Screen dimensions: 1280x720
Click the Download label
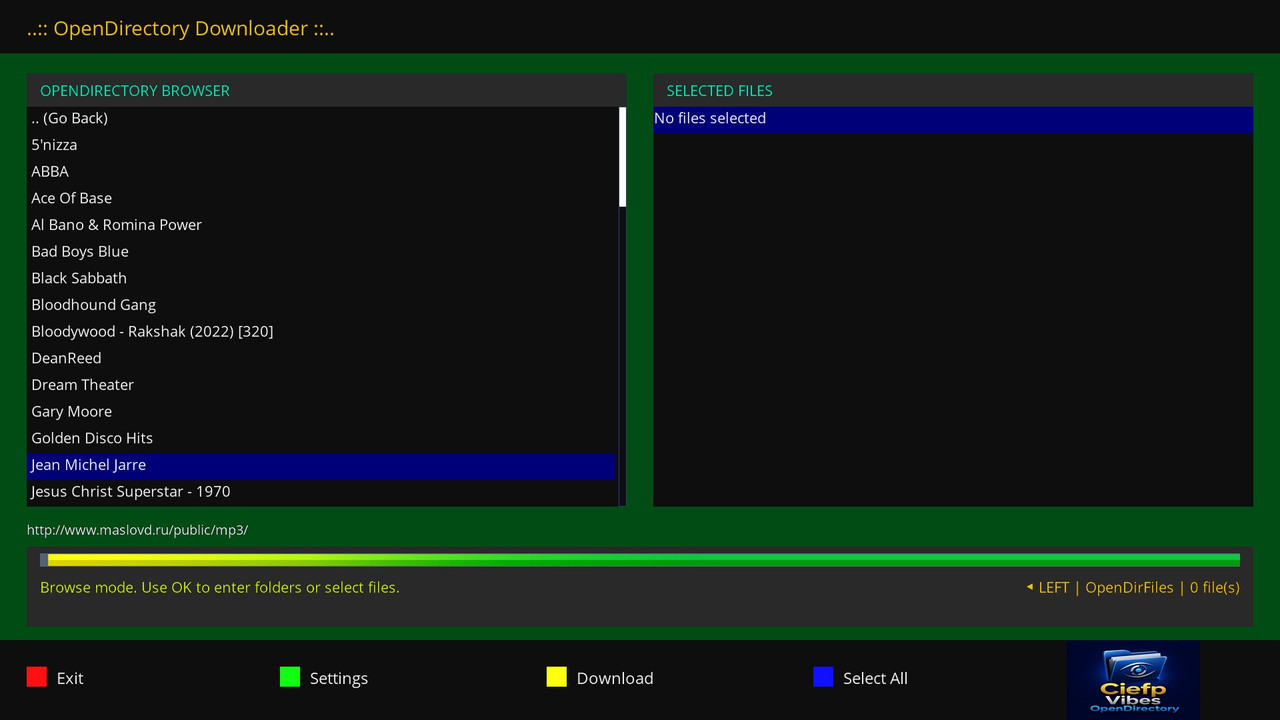[x=615, y=678]
